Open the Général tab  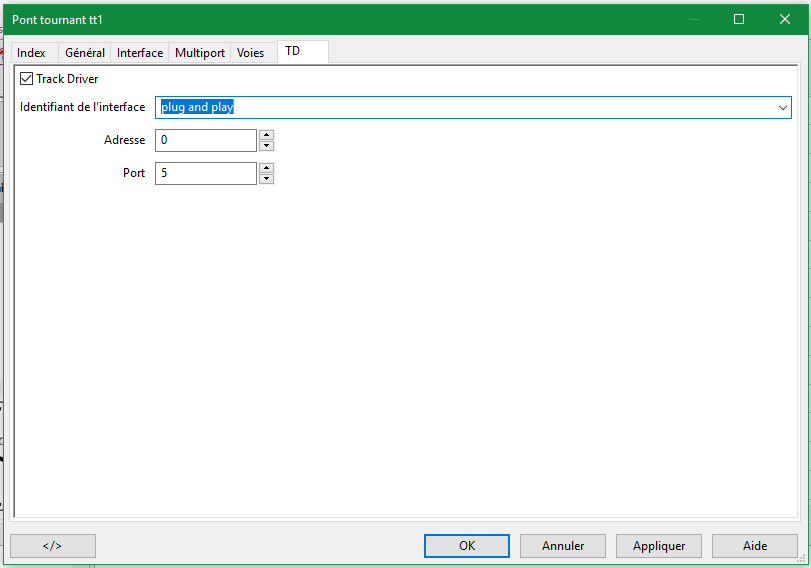point(85,53)
